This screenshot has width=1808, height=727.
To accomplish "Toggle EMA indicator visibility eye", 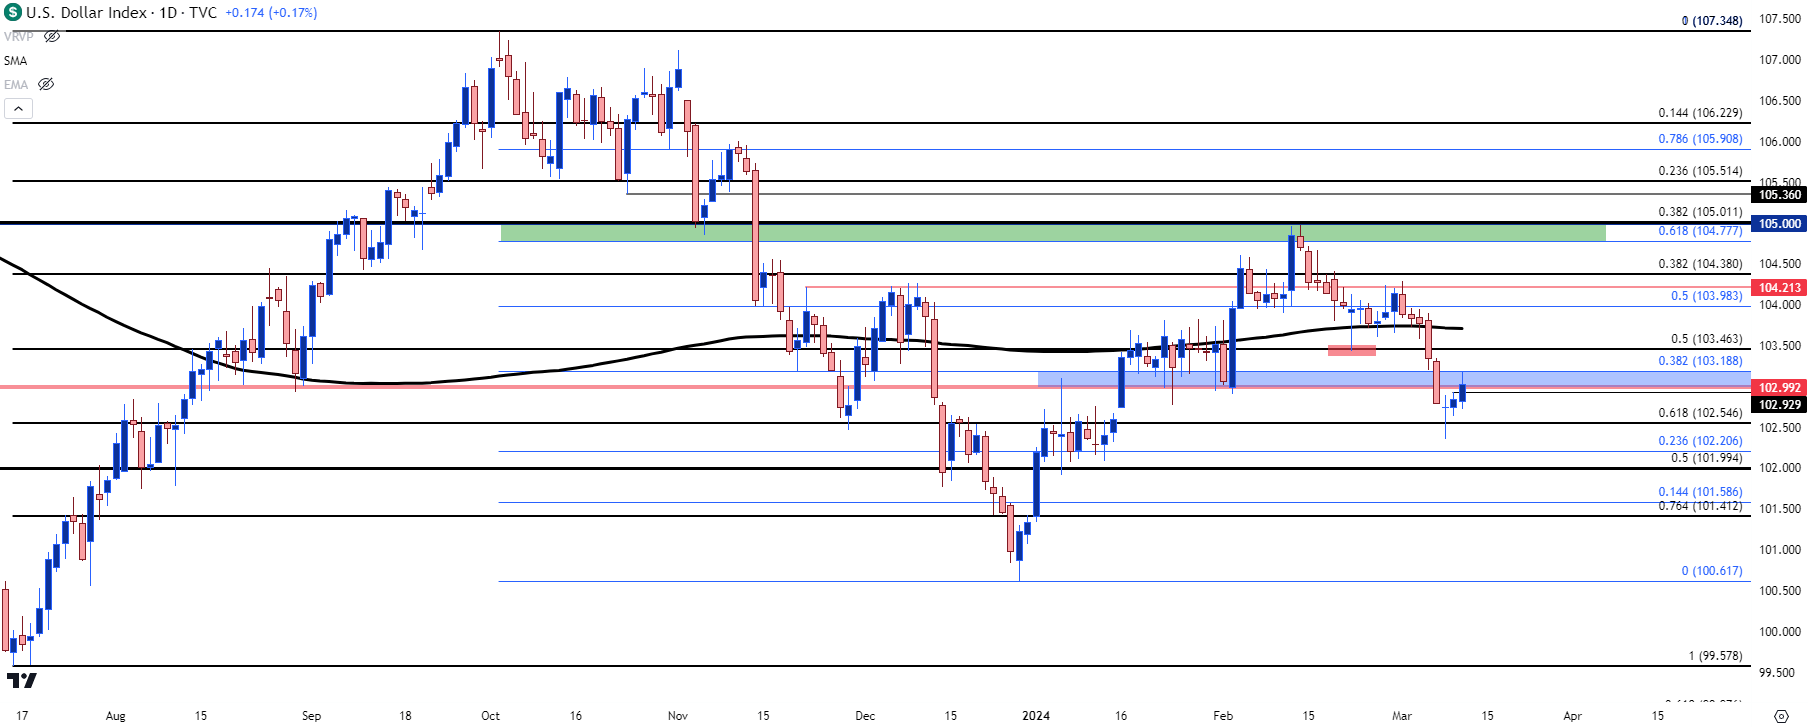I will pyautogui.click(x=46, y=84).
